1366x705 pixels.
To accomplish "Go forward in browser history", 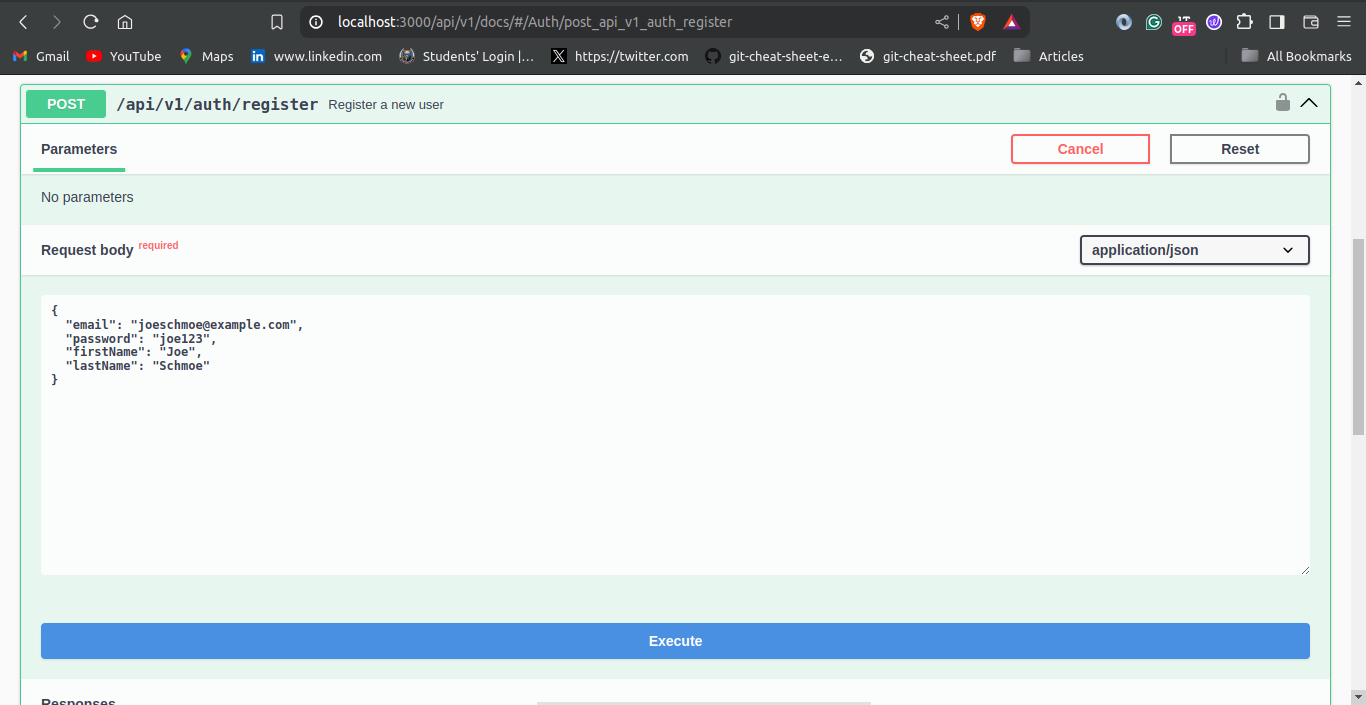I will pos(57,21).
